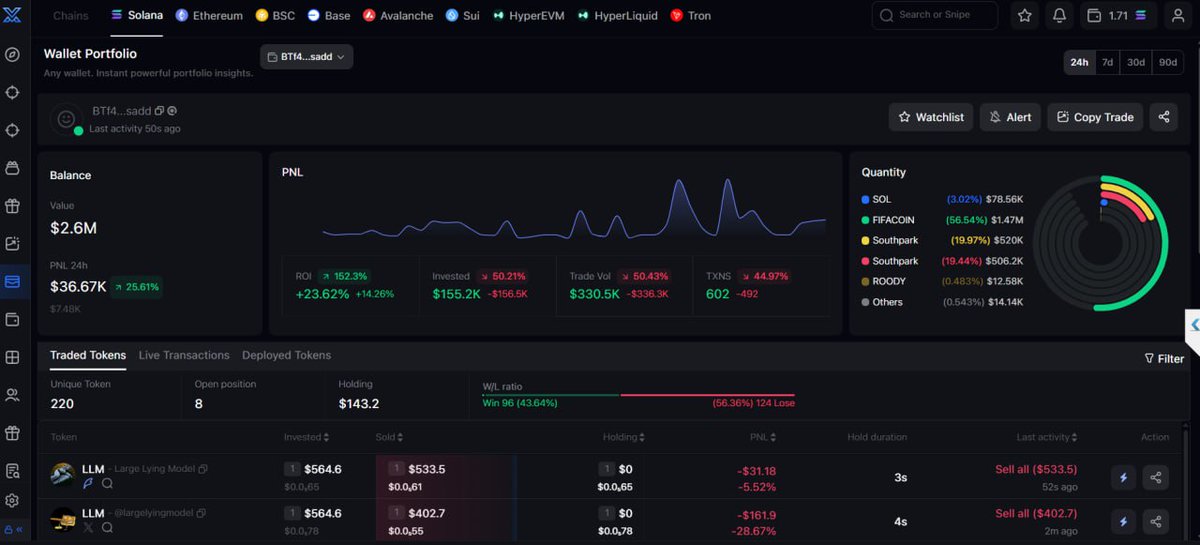
Task: Click the blue feather icon under LLM
Action: click(88, 483)
